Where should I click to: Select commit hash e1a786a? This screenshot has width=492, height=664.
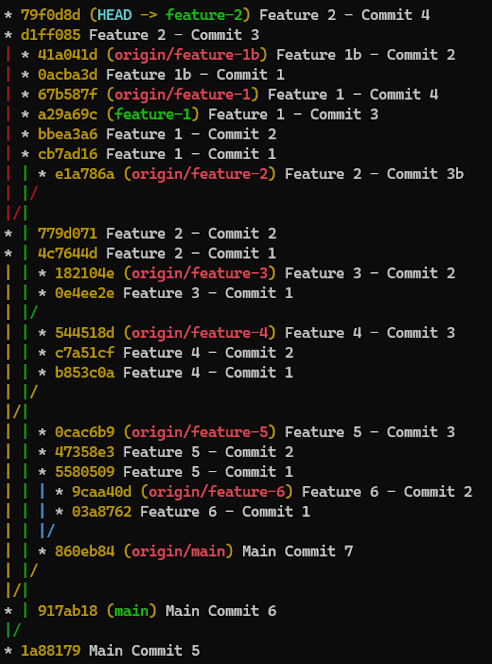pos(85,174)
